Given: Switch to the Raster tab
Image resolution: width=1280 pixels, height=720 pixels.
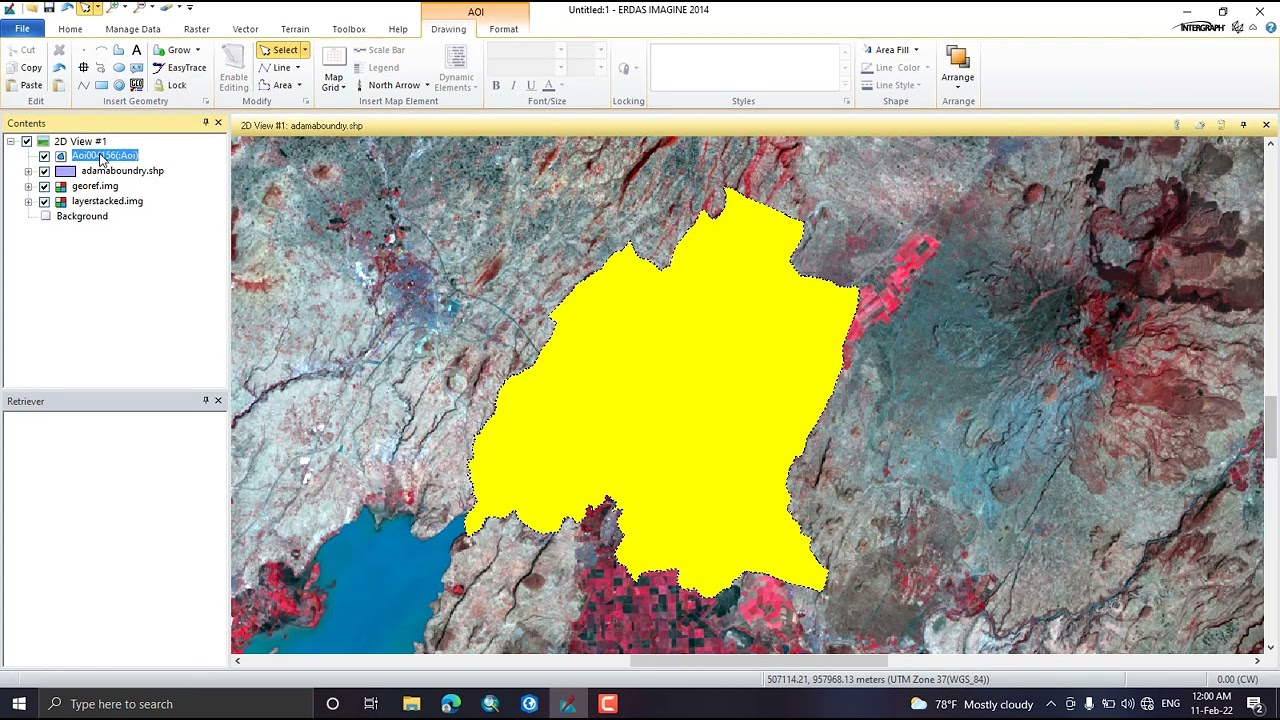Looking at the screenshot, I should click(197, 29).
